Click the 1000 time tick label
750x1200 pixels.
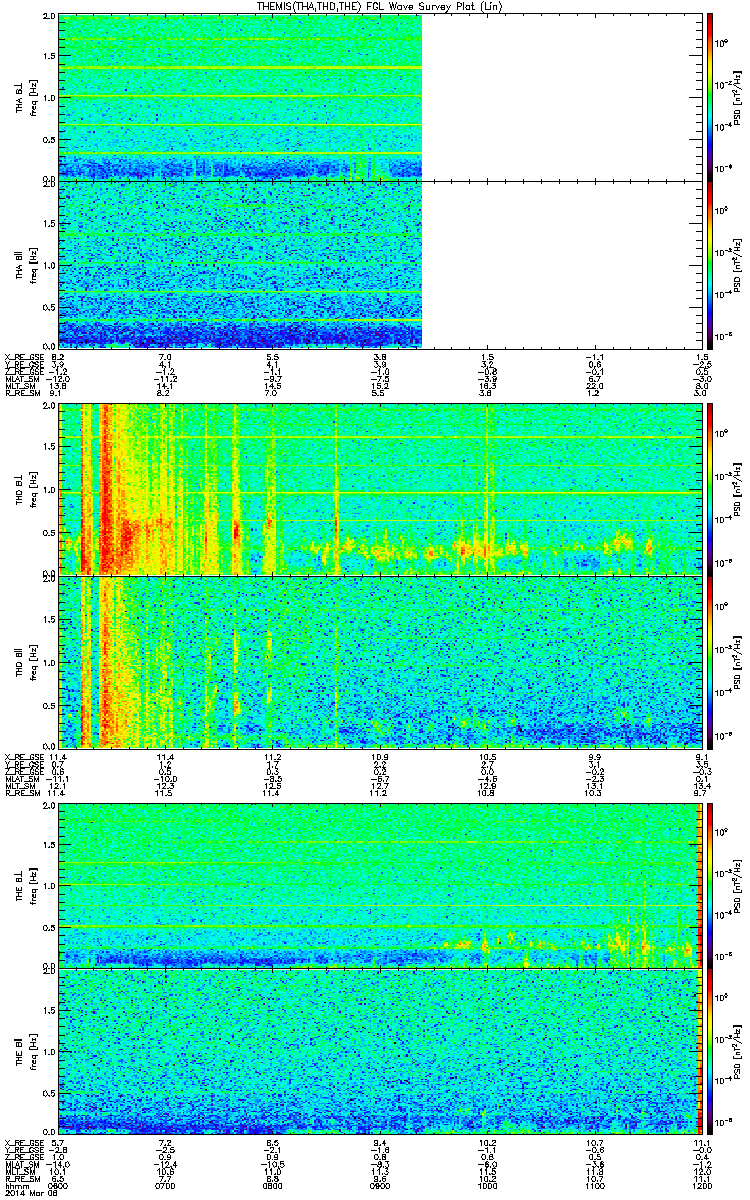[x=486, y=1185]
